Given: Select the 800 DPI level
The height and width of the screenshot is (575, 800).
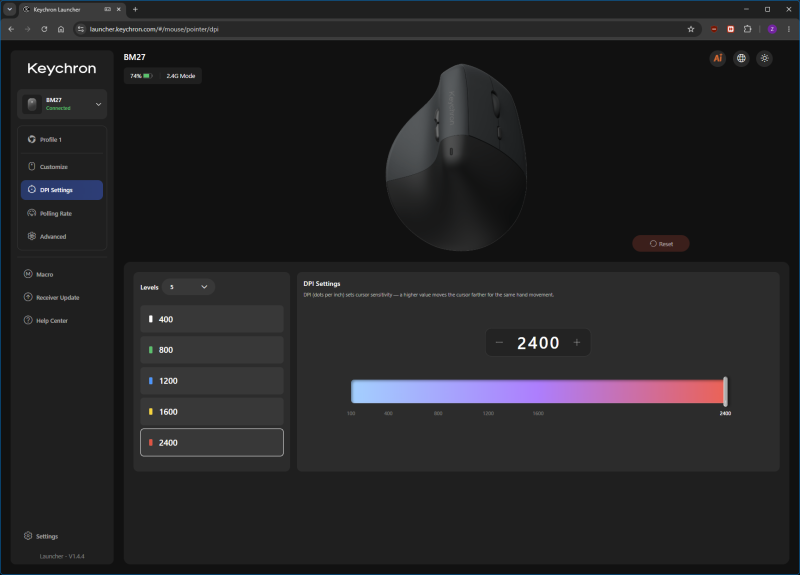Looking at the screenshot, I should coord(212,350).
